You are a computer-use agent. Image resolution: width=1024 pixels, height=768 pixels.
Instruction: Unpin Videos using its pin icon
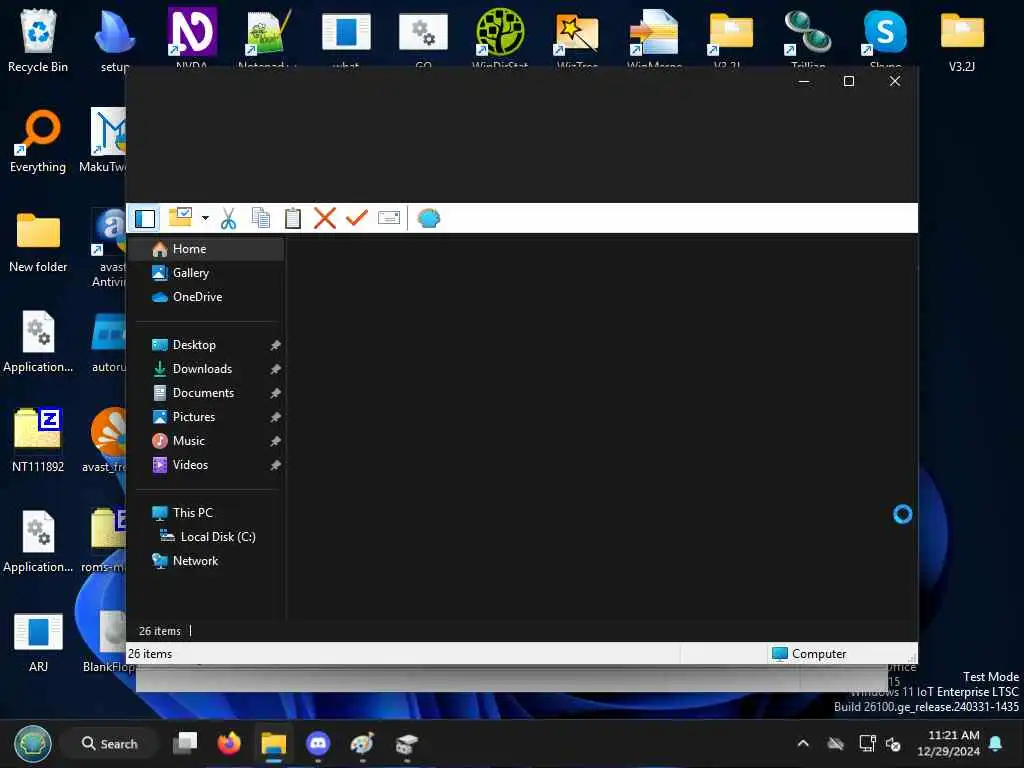coord(276,466)
